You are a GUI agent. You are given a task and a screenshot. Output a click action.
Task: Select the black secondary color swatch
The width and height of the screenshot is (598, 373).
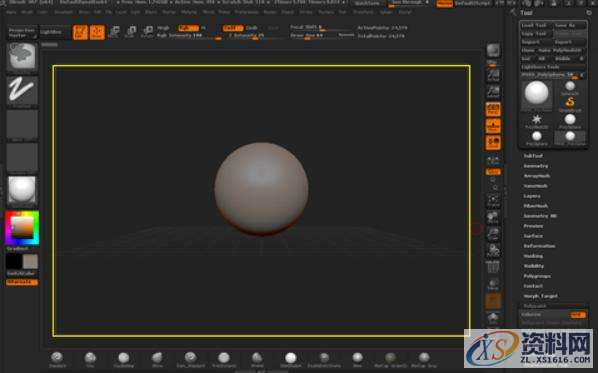click(x=14, y=262)
